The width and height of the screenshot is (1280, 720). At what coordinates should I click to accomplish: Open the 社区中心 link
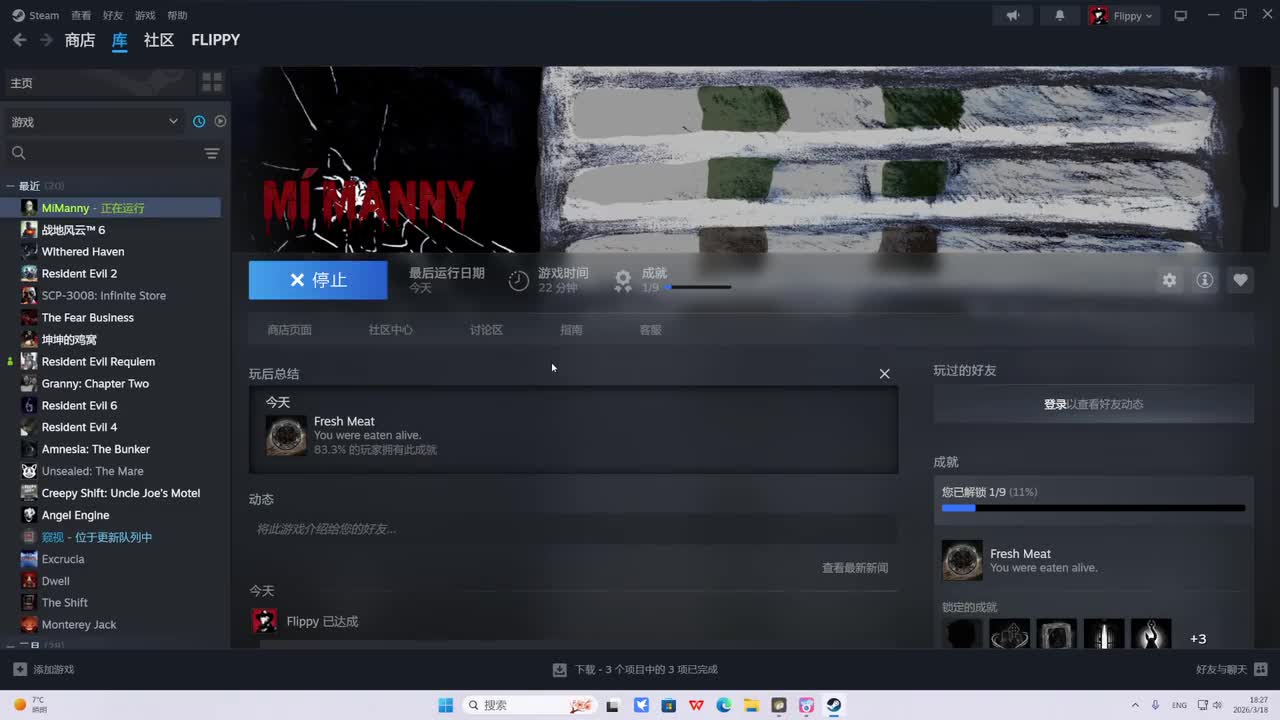click(x=390, y=329)
